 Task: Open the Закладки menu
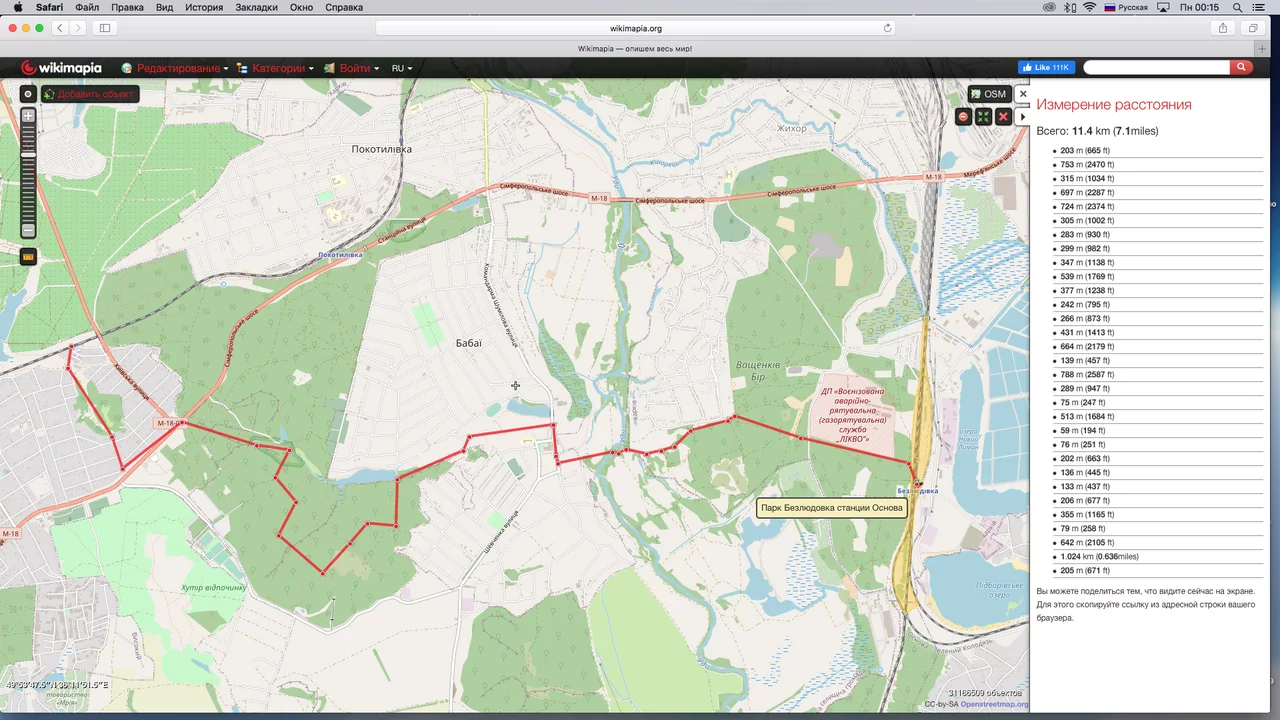(256, 7)
